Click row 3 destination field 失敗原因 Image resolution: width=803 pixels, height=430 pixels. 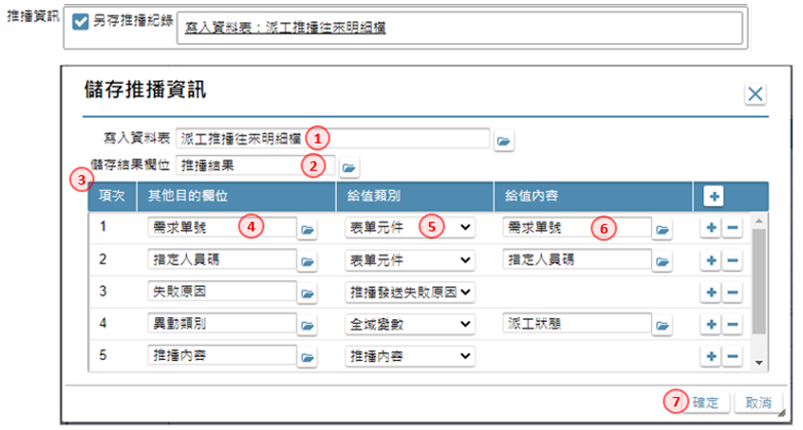click(222, 291)
